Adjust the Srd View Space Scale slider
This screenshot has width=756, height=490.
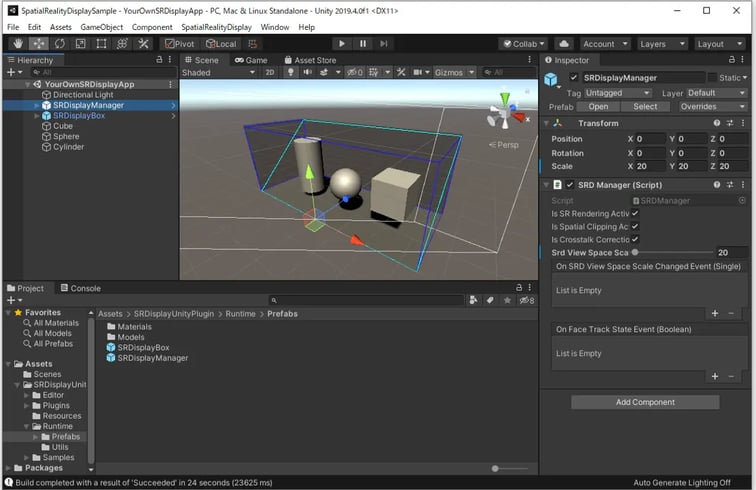click(636, 252)
